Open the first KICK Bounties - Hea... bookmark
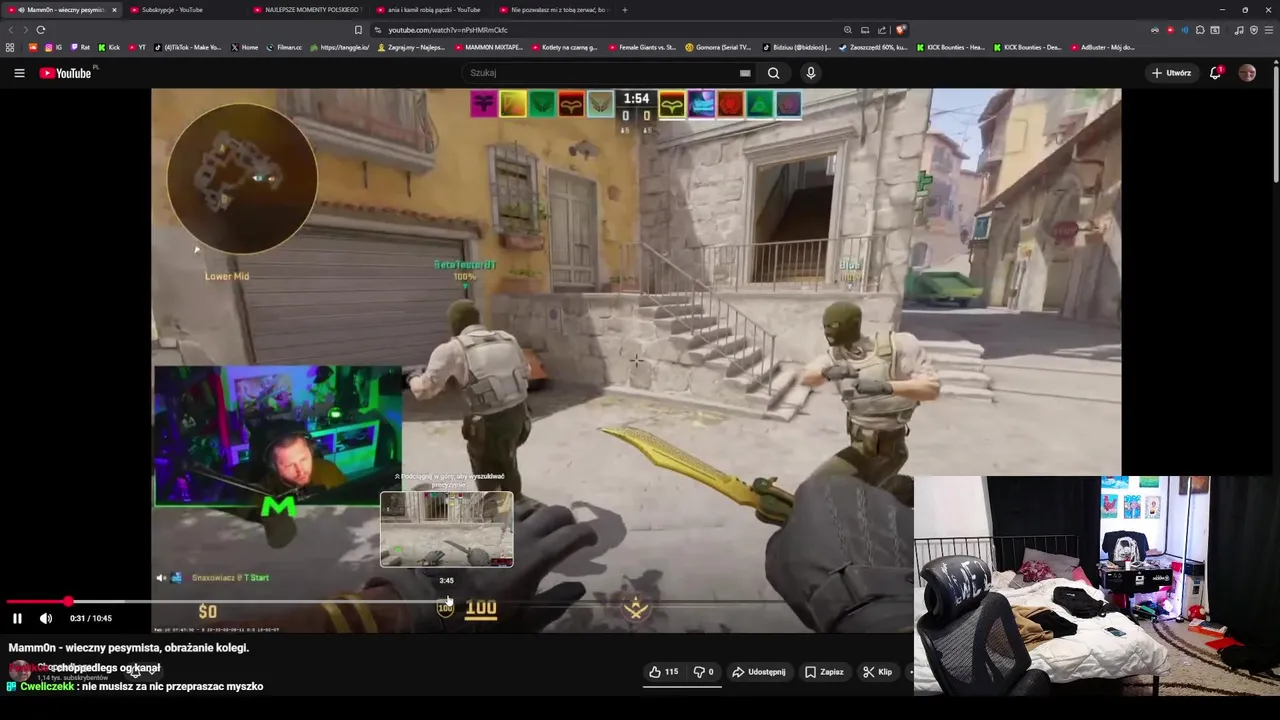Viewport: 1280px width, 720px height. tap(950, 47)
